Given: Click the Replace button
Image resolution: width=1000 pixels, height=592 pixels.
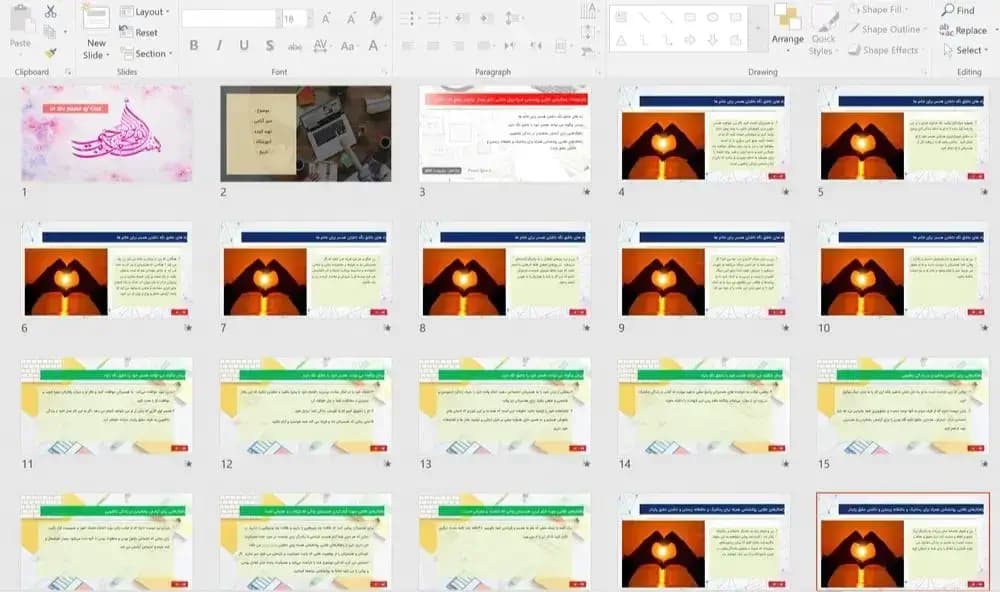Looking at the screenshot, I should click(x=964, y=30).
